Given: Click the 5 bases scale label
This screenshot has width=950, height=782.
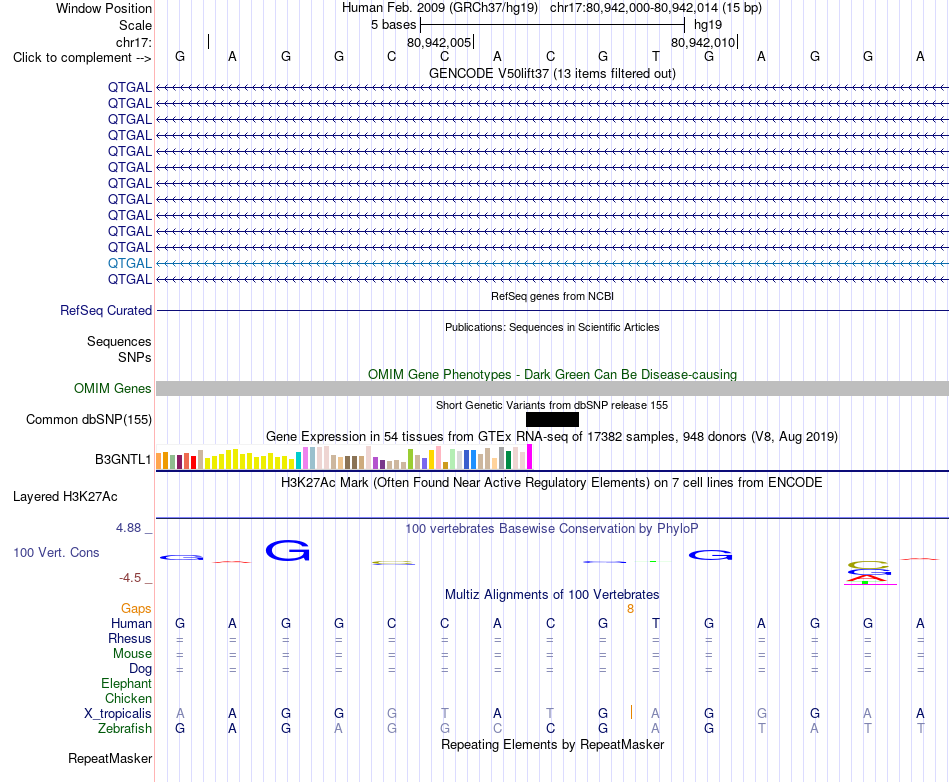Looking at the screenshot, I should click(x=394, y=25).
